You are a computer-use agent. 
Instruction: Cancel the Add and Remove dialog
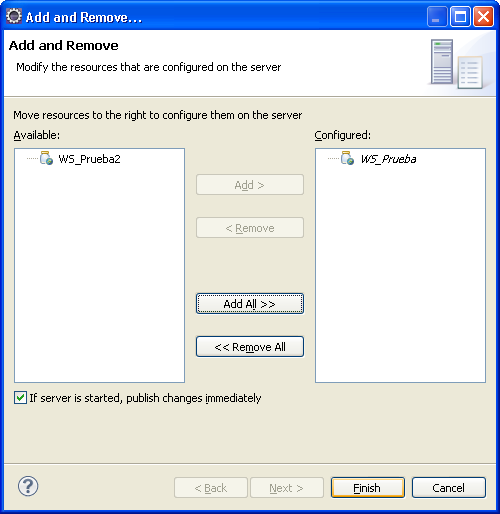point(449,488)
